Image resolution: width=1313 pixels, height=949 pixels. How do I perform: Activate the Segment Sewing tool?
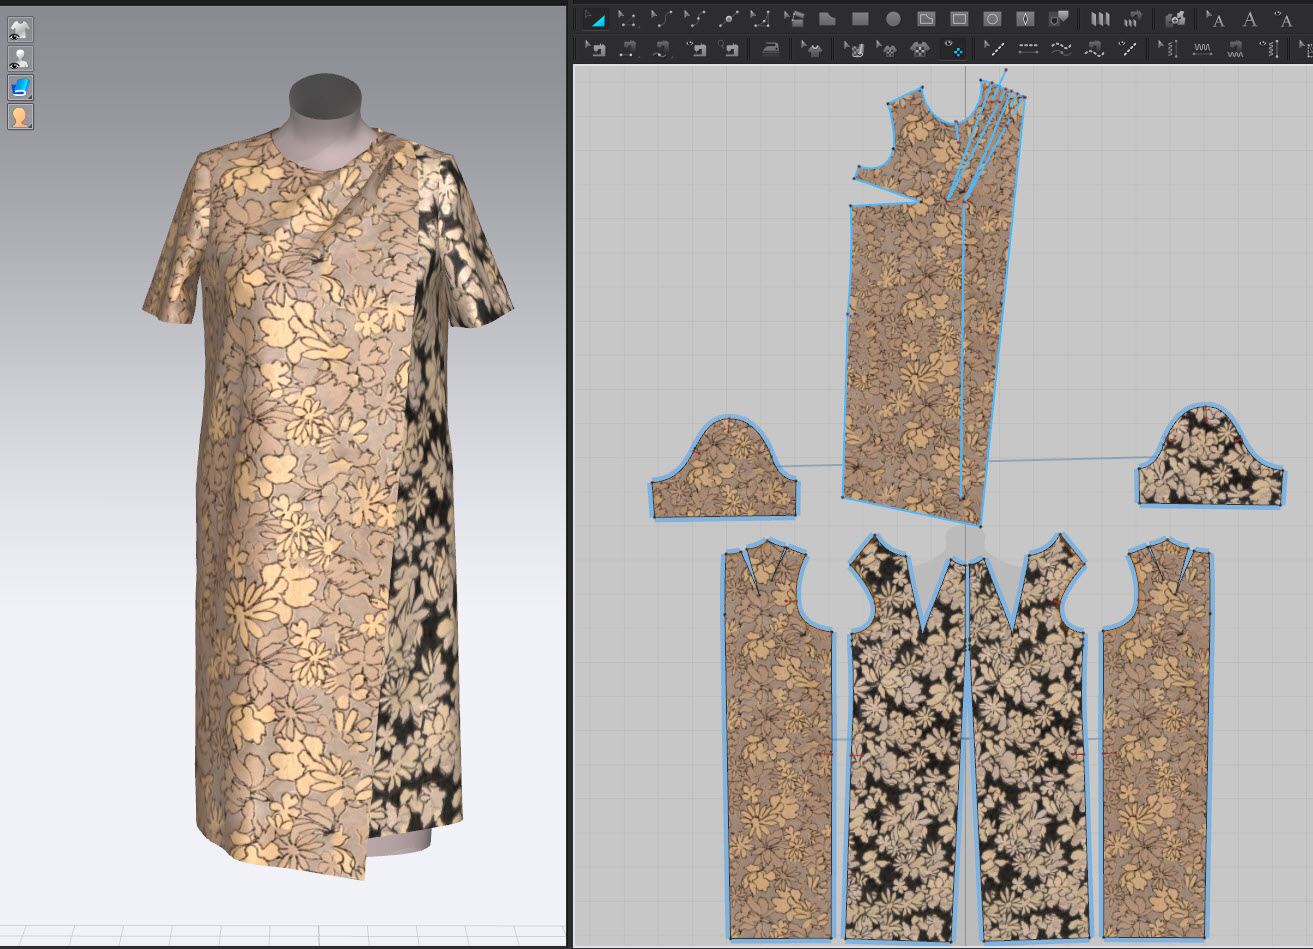tap(628, 48)
